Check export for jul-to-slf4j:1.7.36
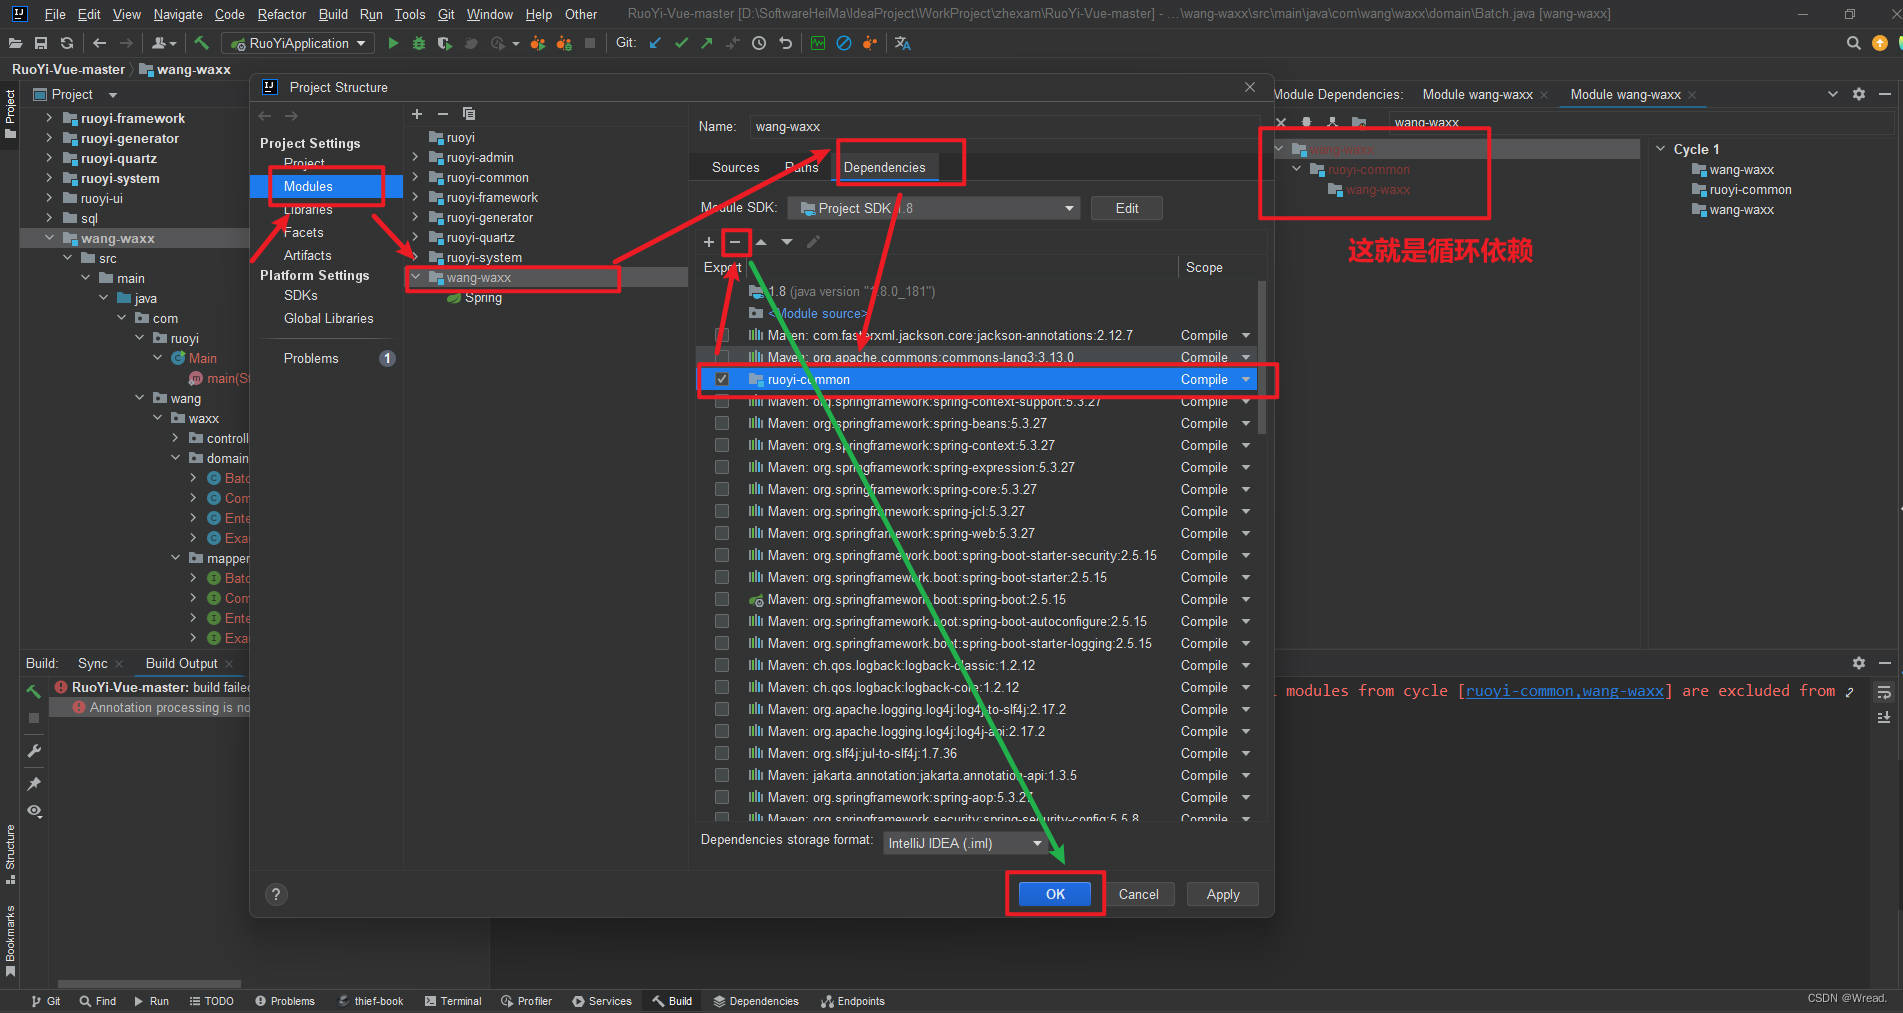The image size is (1903, 1013). (722, 753)
